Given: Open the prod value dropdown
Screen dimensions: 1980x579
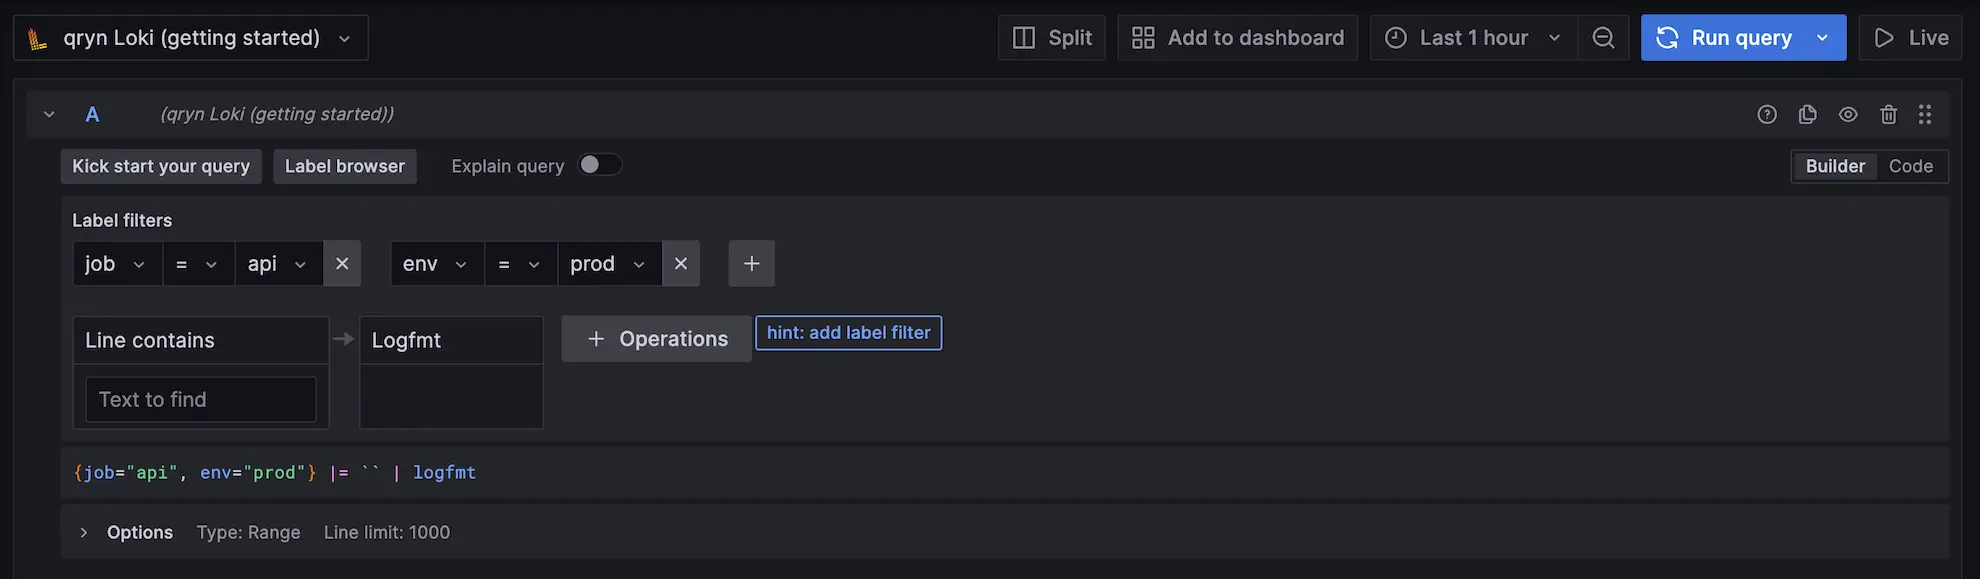Looking at the screenshot, I should click(609, 264).
